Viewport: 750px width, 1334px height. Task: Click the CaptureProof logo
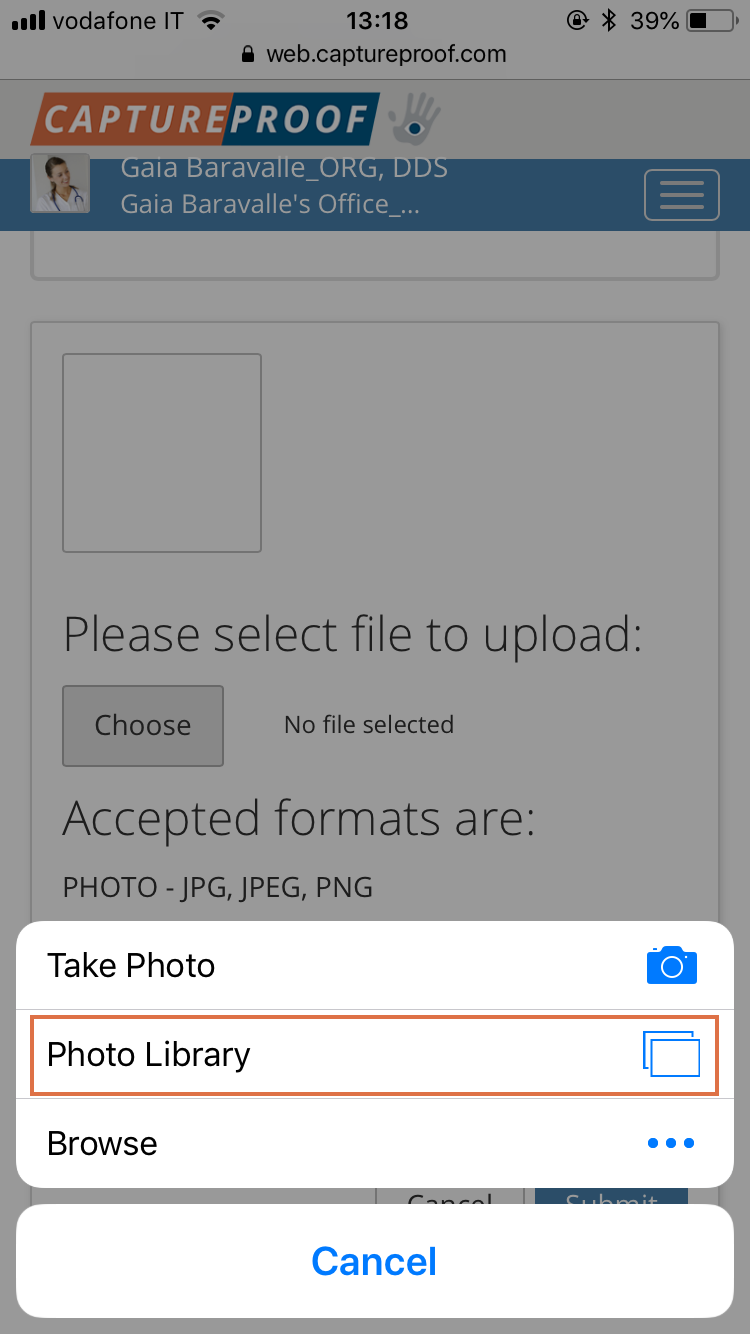click(206, 119)
